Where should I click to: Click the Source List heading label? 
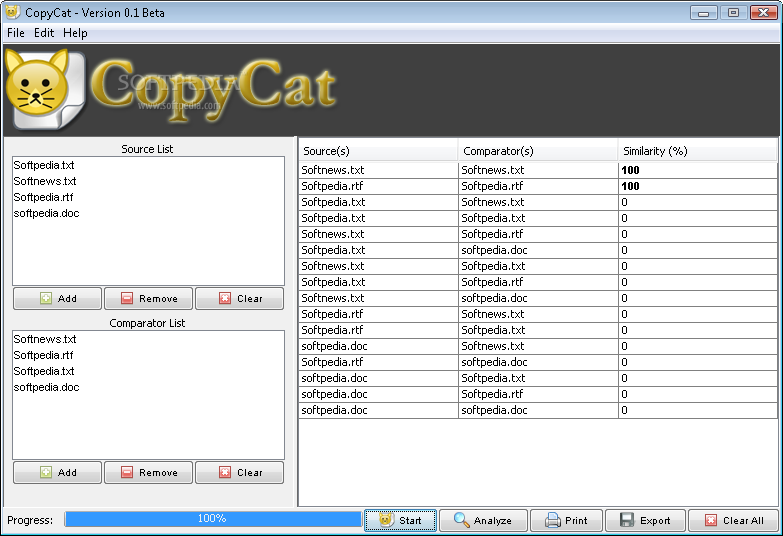pyautogui.click(x=147, y=149)
